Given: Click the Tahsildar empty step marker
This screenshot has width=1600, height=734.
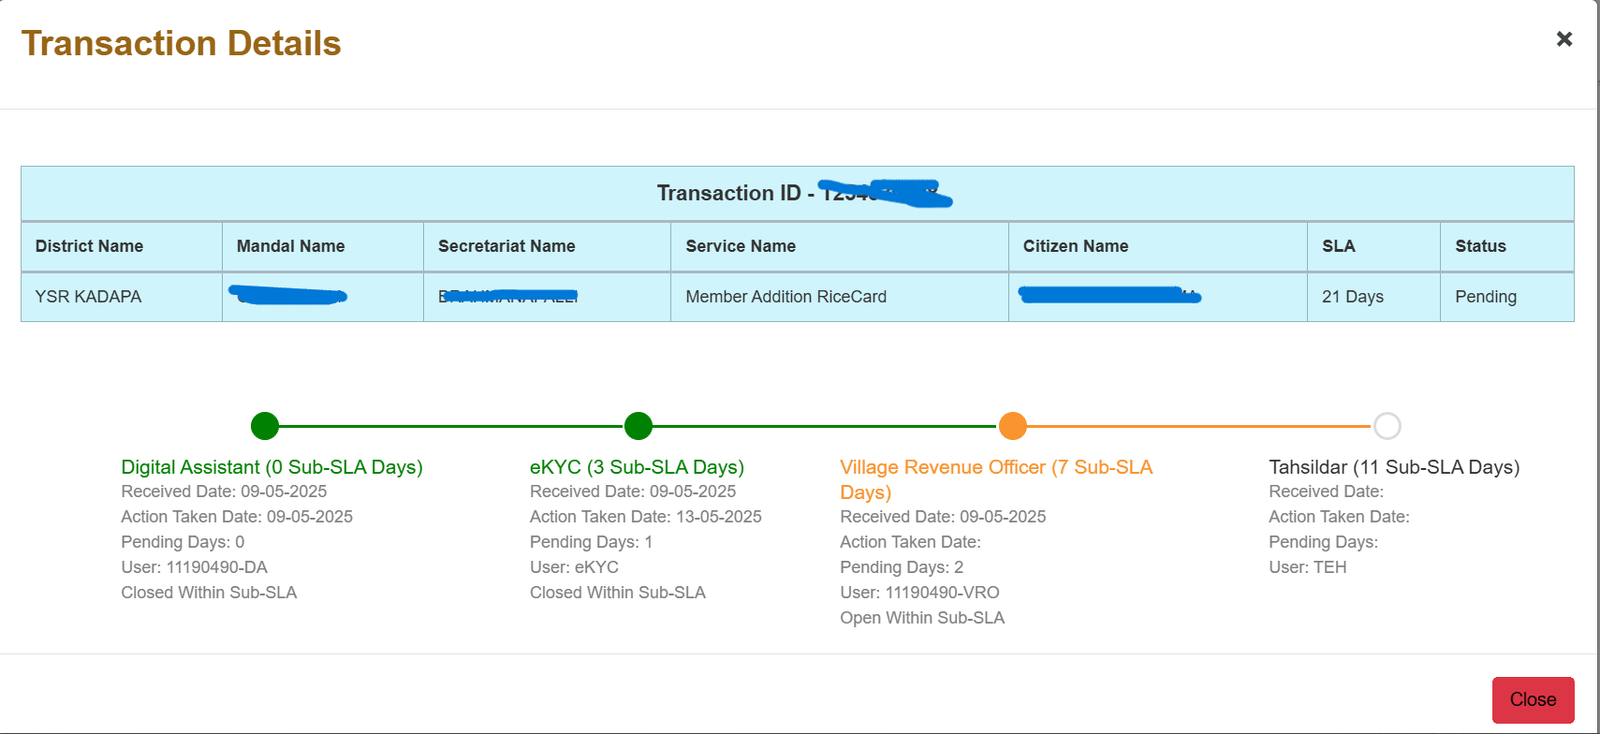Looking at the screenshot, I should tap(1387, 426).
